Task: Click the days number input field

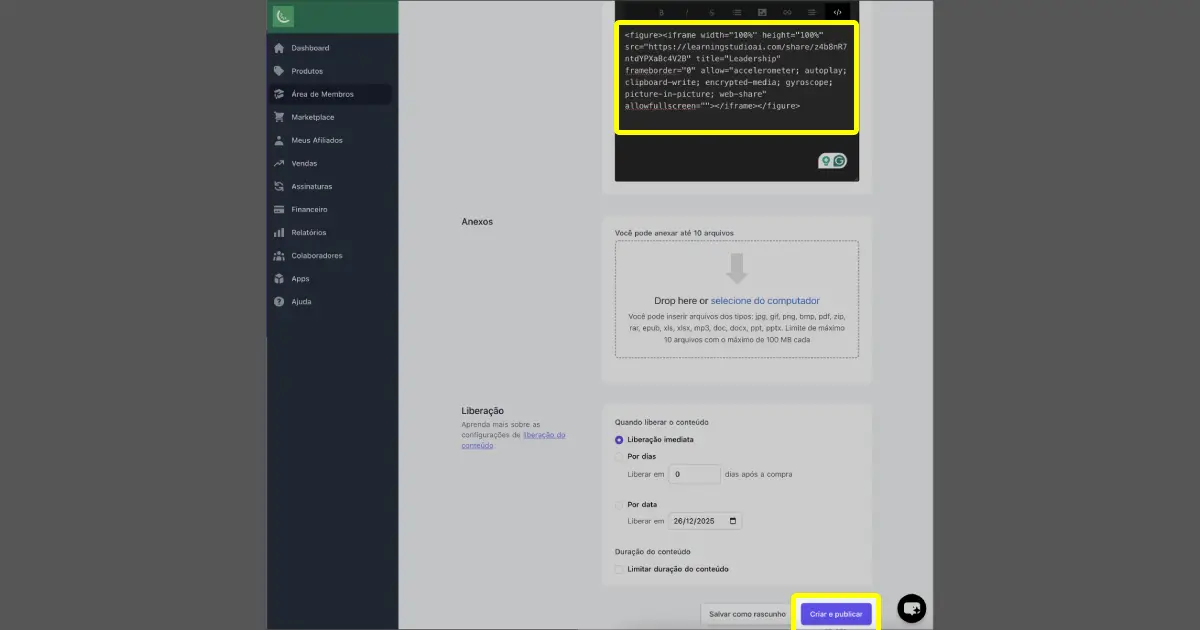Action: pyautogui.click(x=694, y=474)
